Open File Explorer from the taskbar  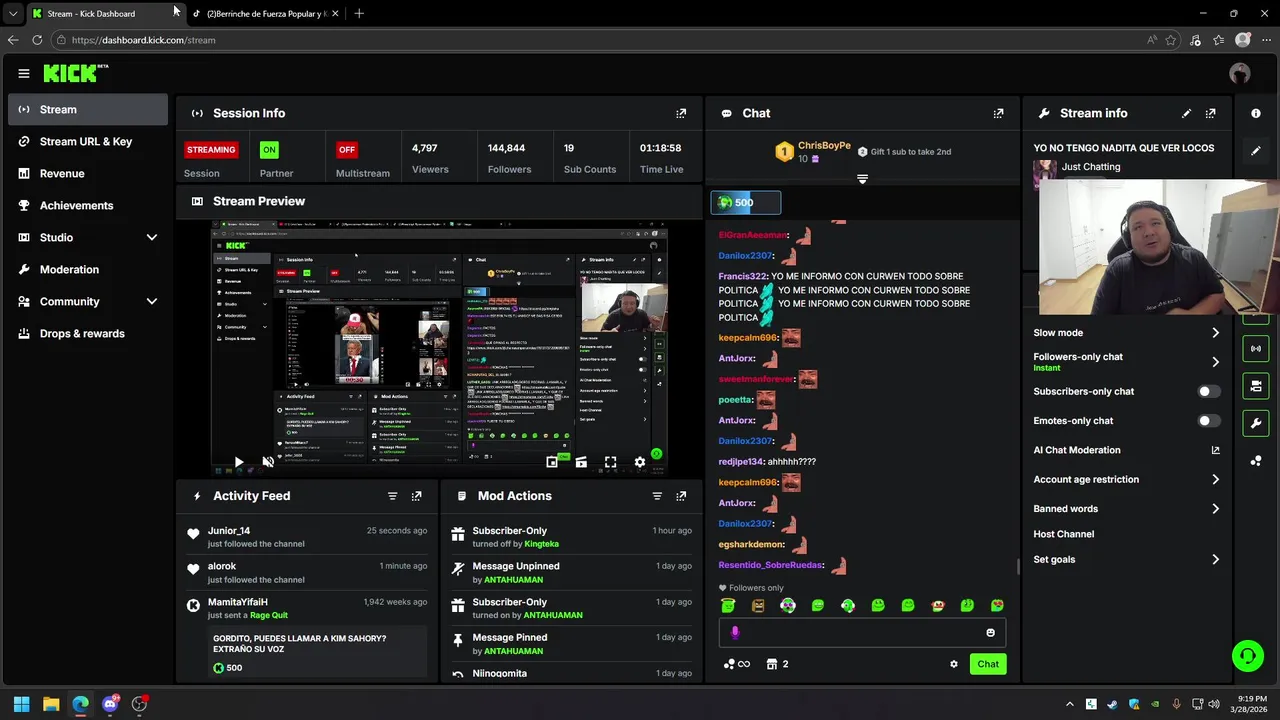click(51, 704)
